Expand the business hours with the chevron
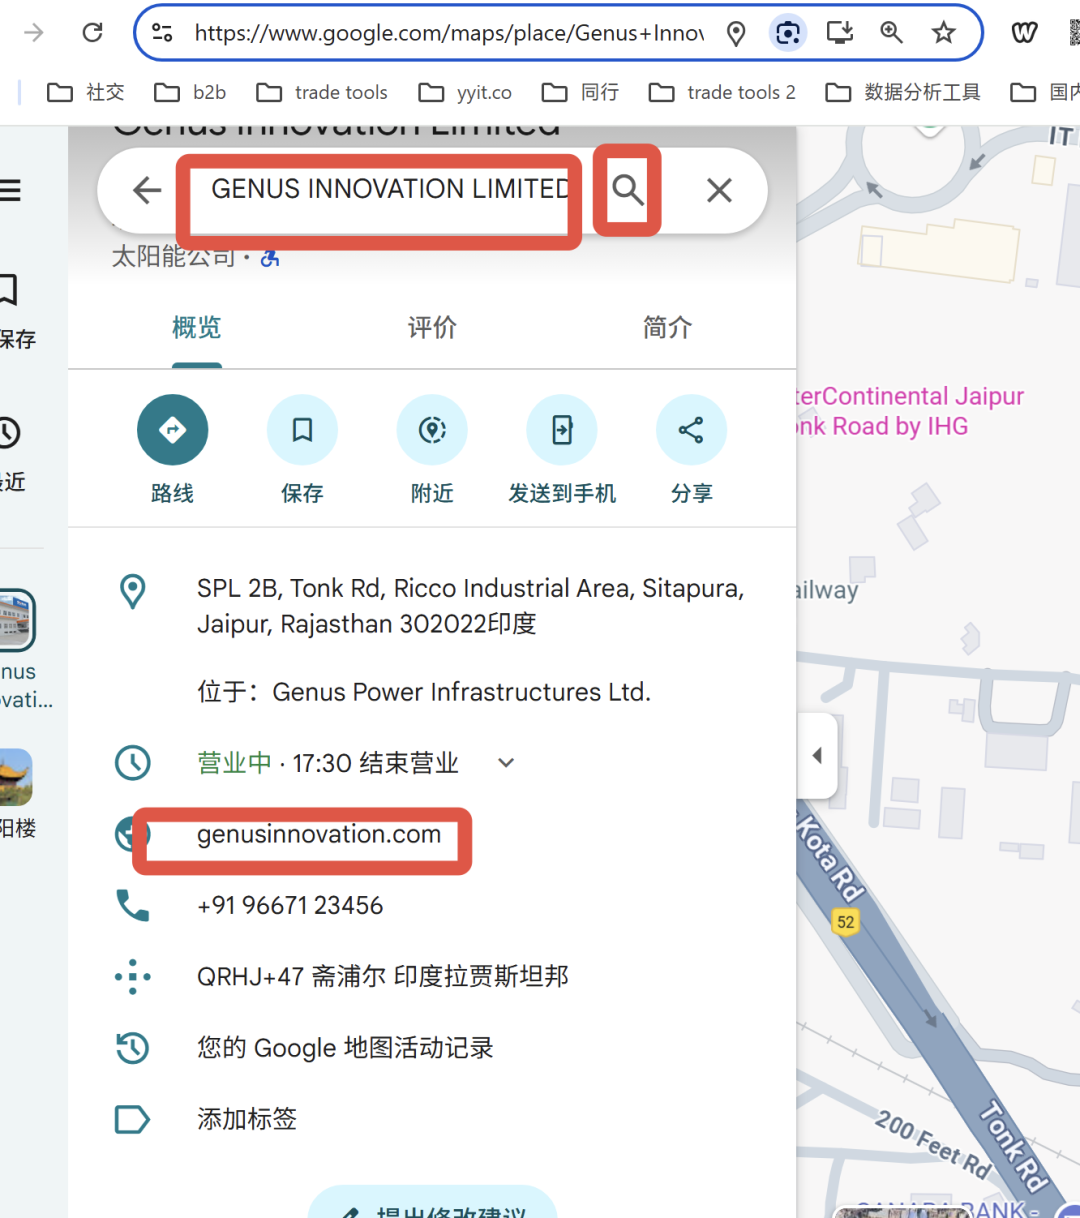 [x=505, y=762]
